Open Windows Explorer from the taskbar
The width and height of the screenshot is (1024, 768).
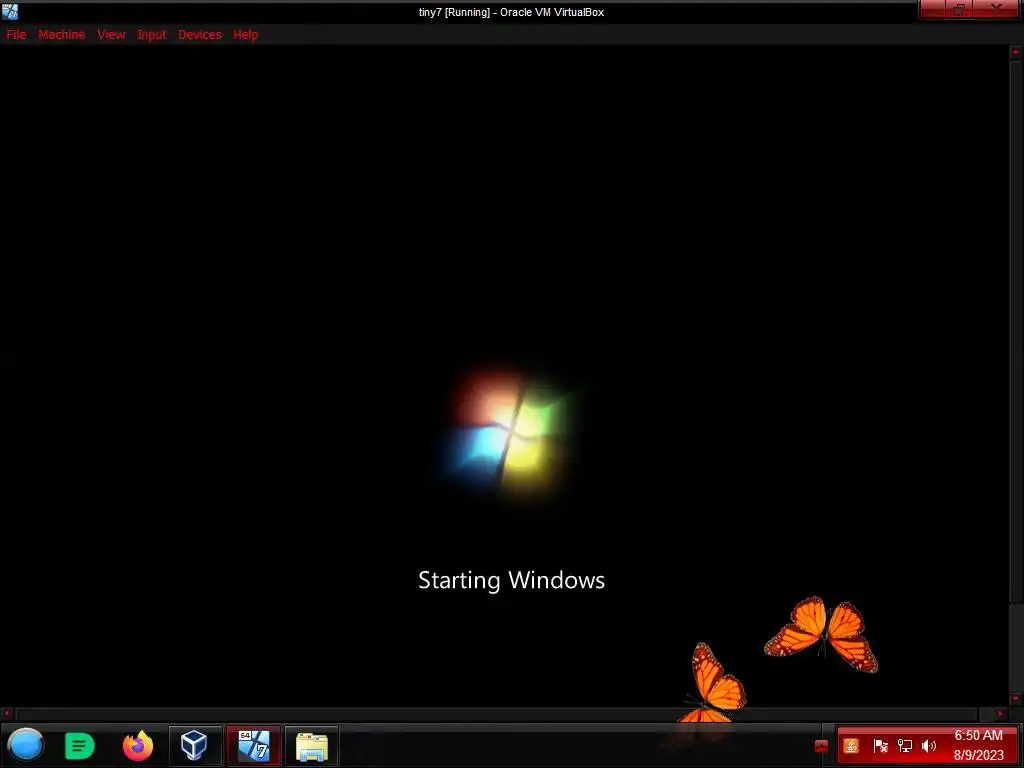[312, 746]
